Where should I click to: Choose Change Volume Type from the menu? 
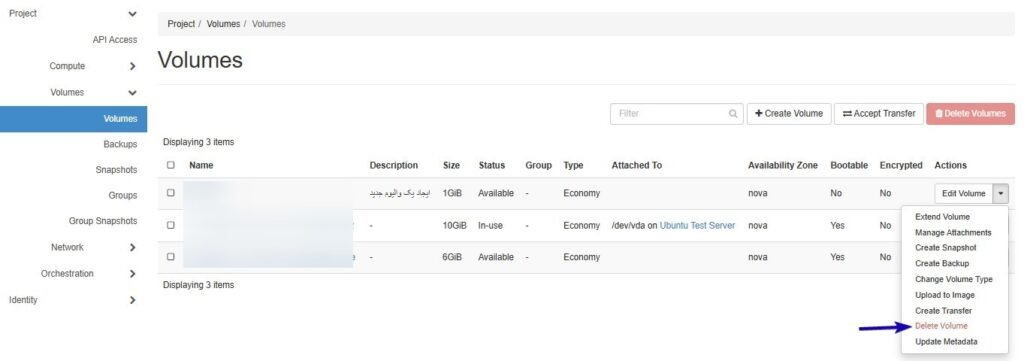[x=953, y=279]
